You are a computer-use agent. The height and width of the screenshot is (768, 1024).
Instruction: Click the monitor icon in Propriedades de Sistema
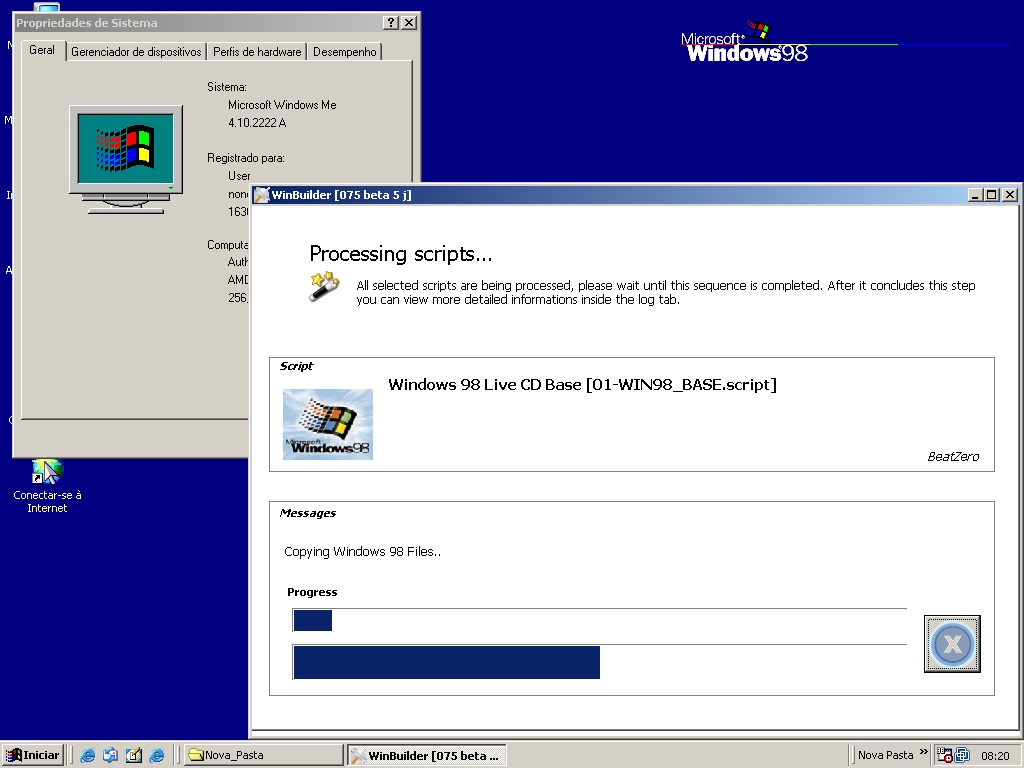tap(124, 150)
